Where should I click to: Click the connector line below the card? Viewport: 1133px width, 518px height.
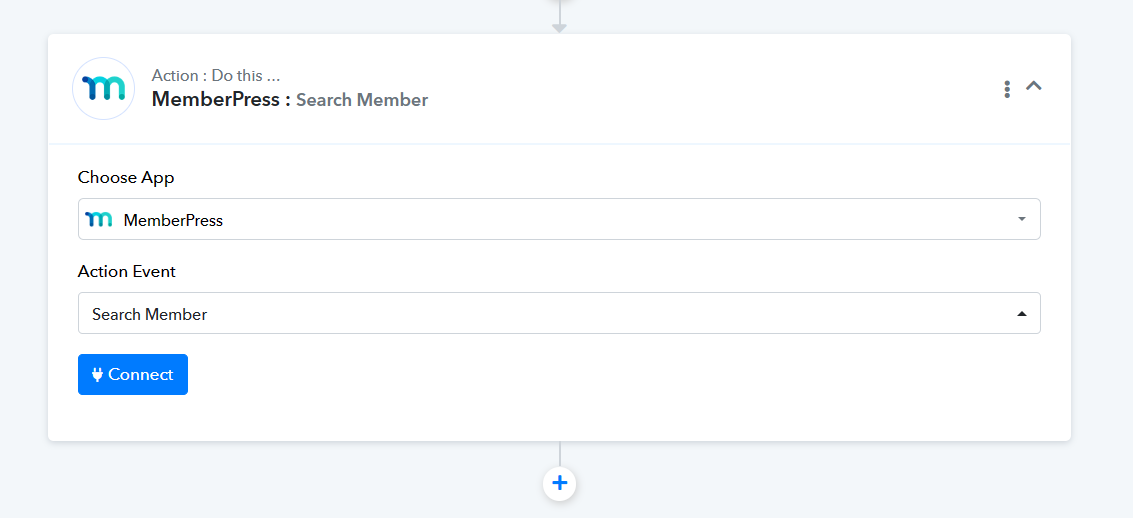pyautogui.click(x=560, y=453)
